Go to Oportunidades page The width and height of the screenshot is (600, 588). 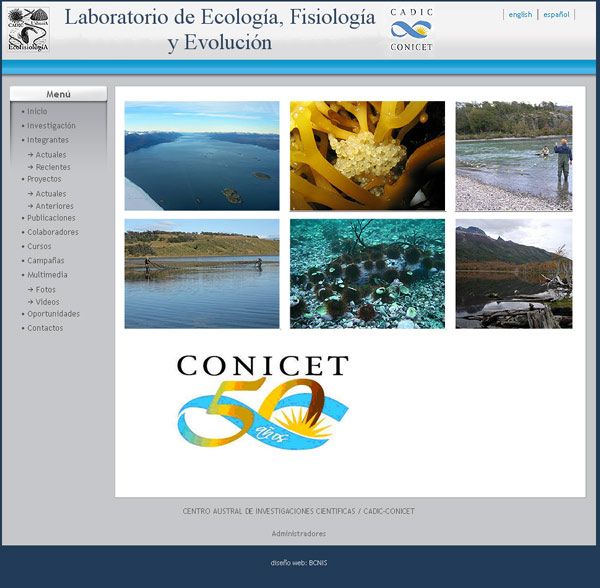(53, 314)
